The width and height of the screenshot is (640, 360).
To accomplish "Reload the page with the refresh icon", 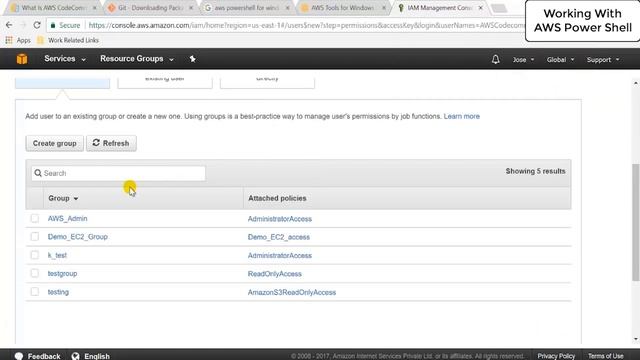I will (x=37, y=25).
